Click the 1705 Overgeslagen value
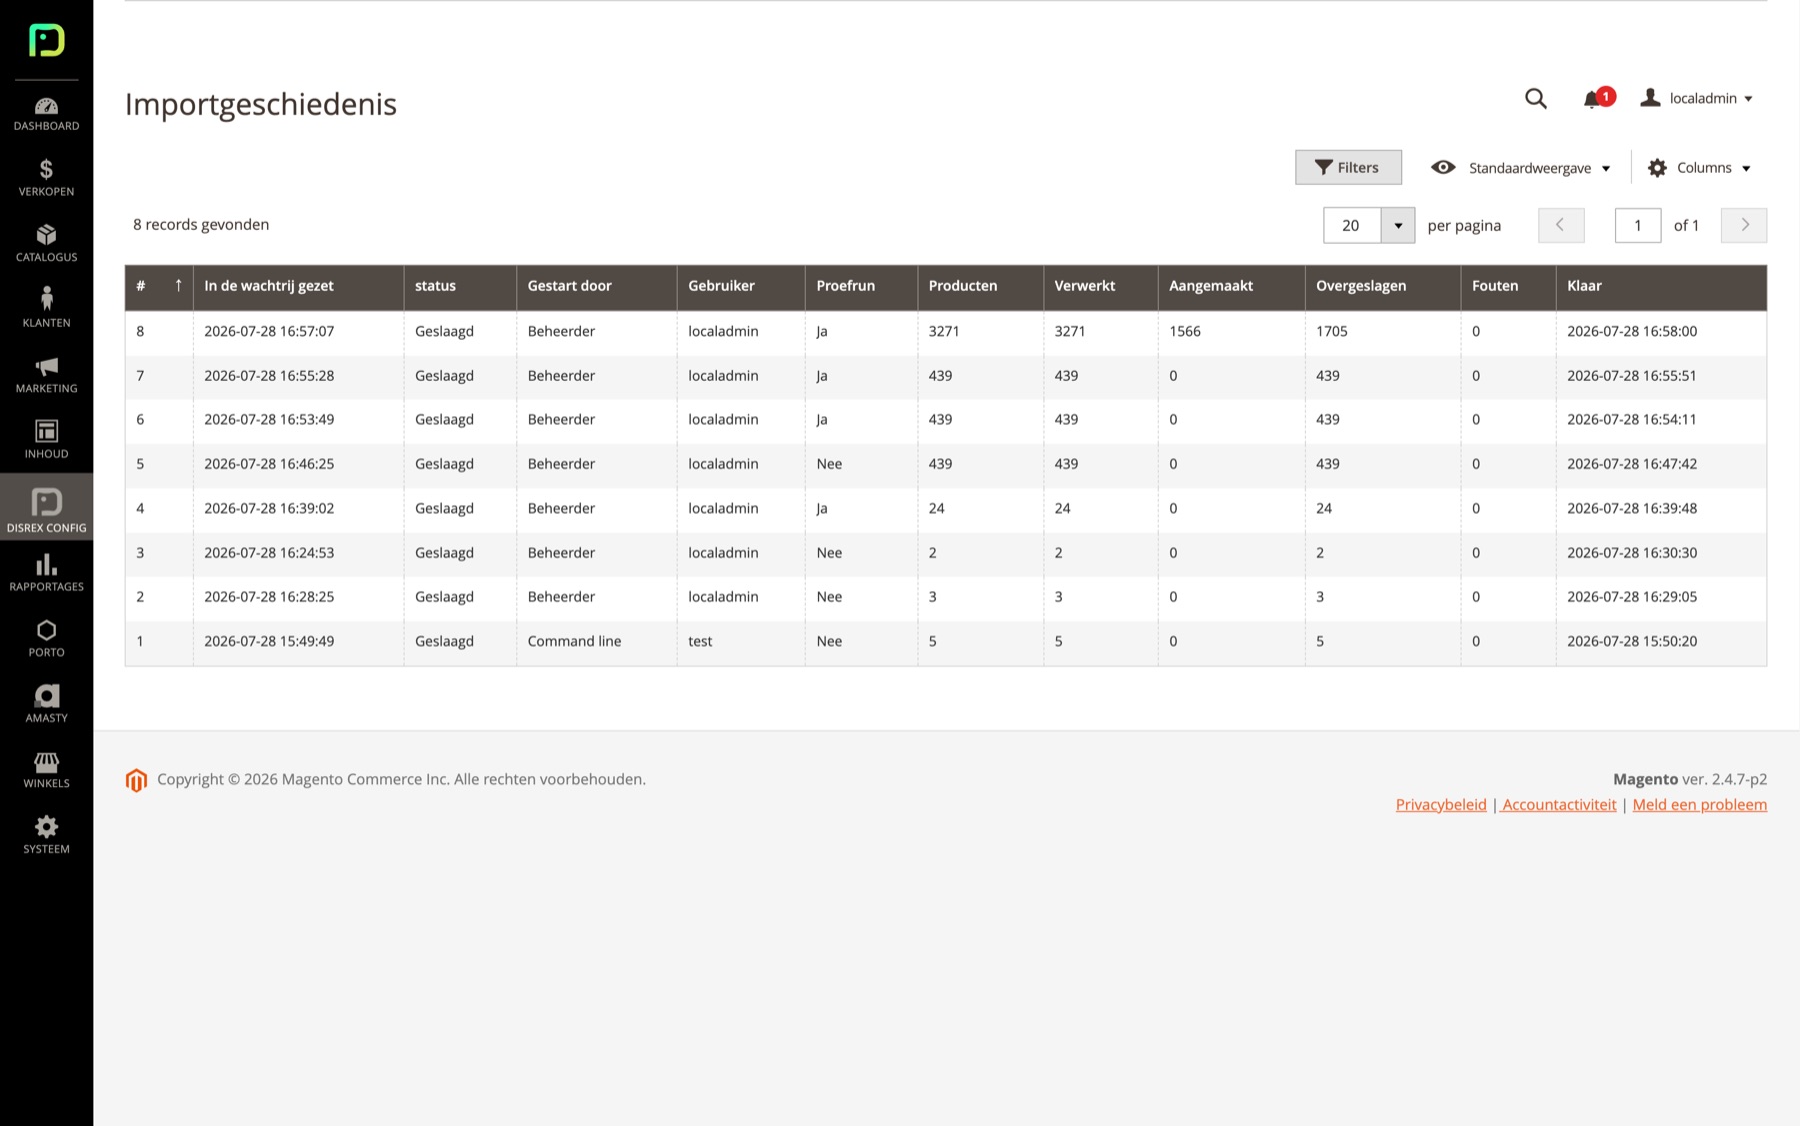This screenshot has height=1126, width=1800. coord(1332,331)
